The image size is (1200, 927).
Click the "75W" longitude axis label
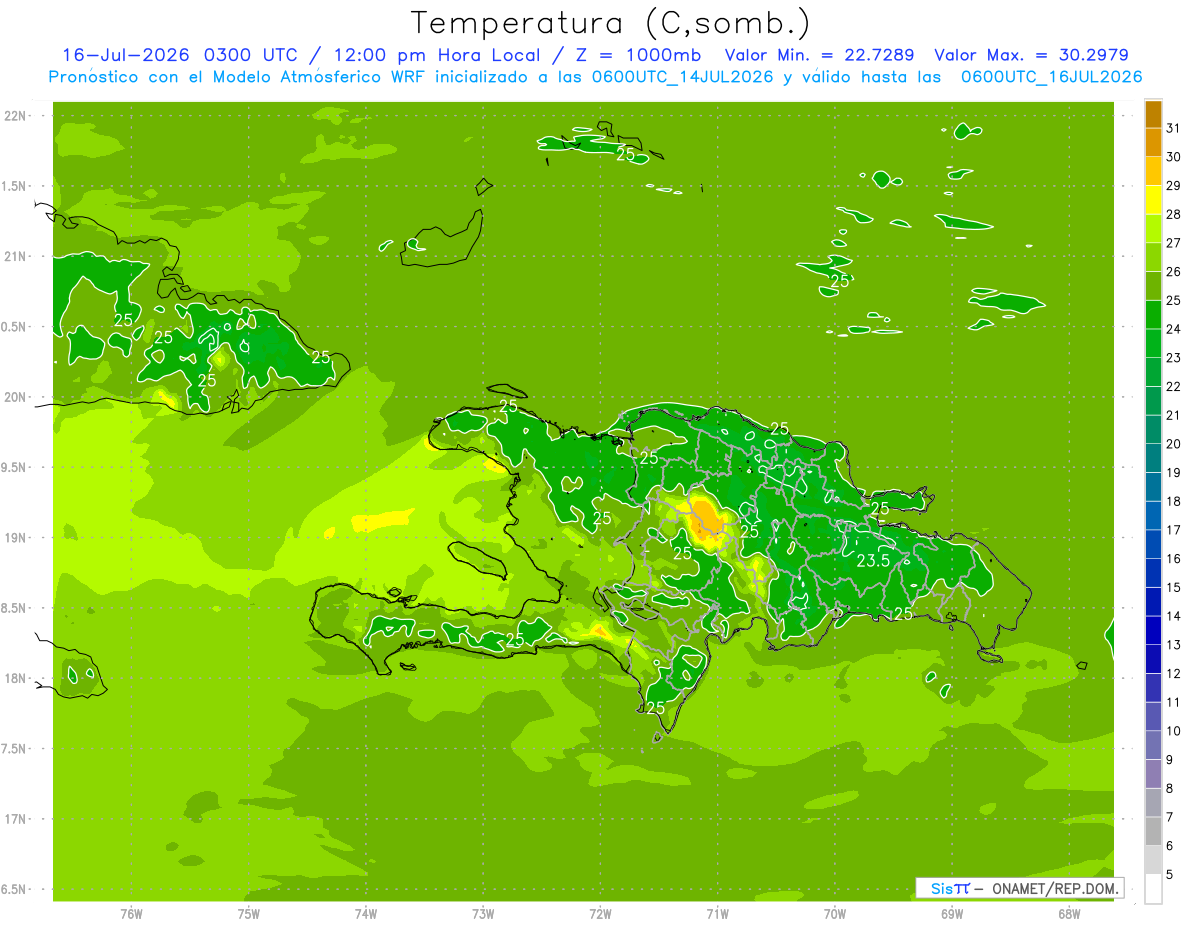point(249,914)
